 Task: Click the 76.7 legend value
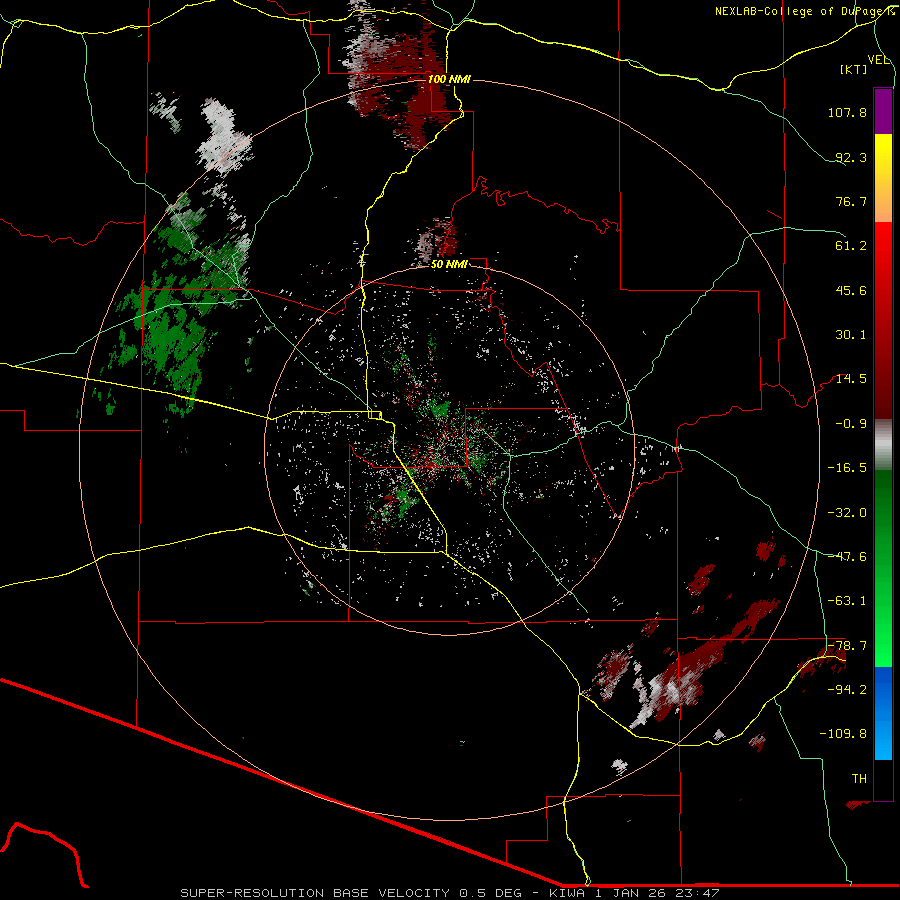click(x=851, y=201)
